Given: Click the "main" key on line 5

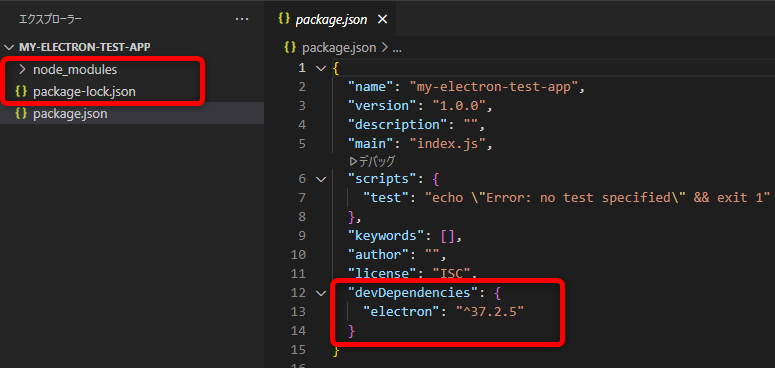Looking at the screenshot, I should 371,144.
